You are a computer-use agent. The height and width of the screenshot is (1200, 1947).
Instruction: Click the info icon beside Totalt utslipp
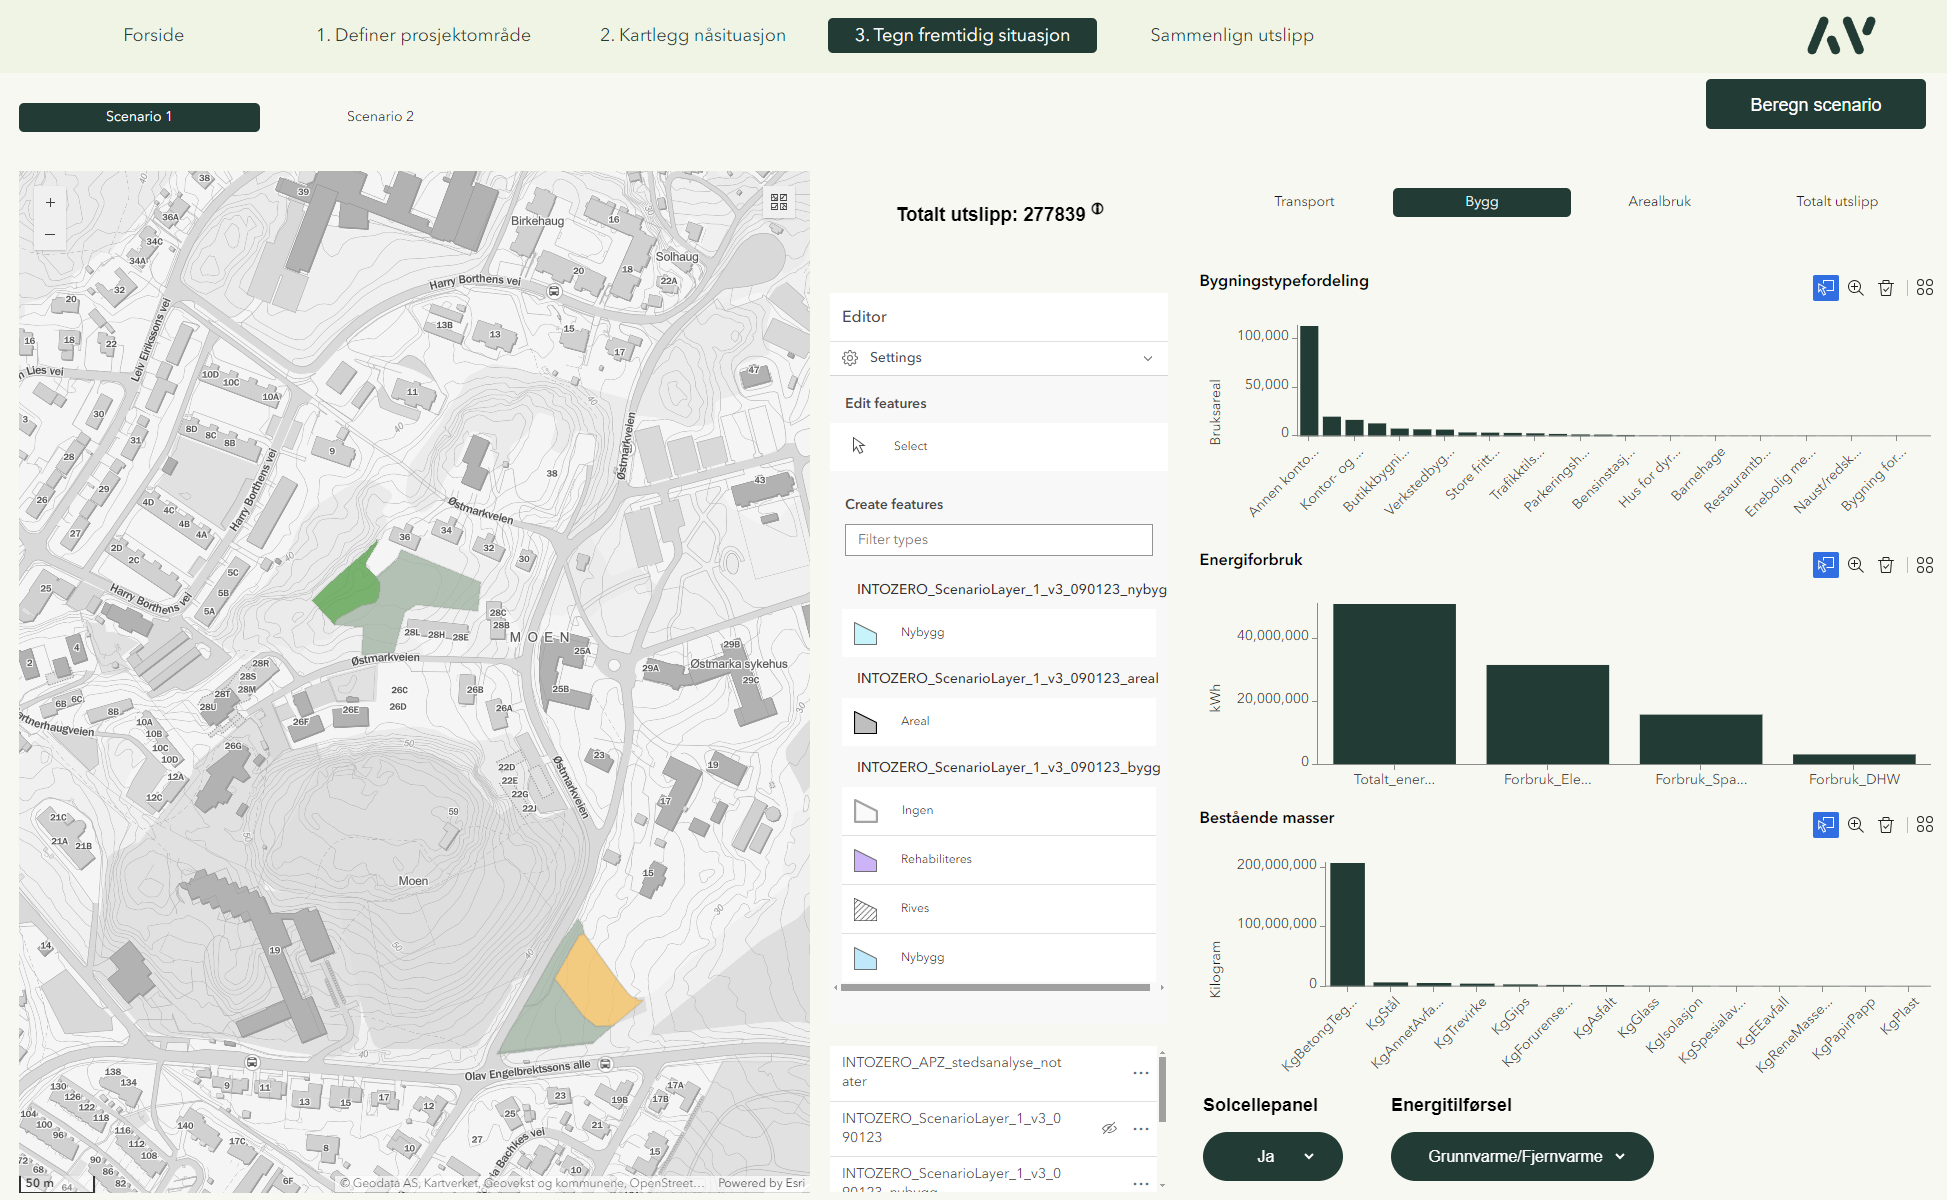click(1098, 209)
